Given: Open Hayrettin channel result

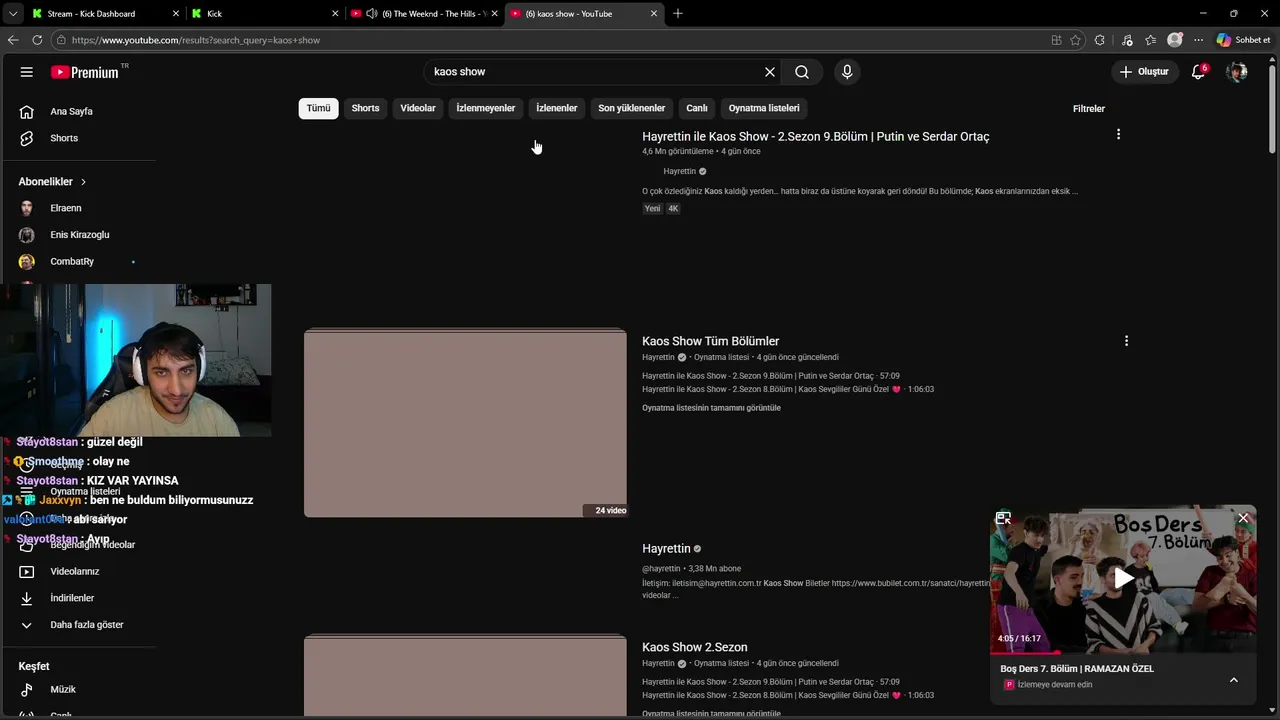Looking at the screenshot, I should (666, 549).
